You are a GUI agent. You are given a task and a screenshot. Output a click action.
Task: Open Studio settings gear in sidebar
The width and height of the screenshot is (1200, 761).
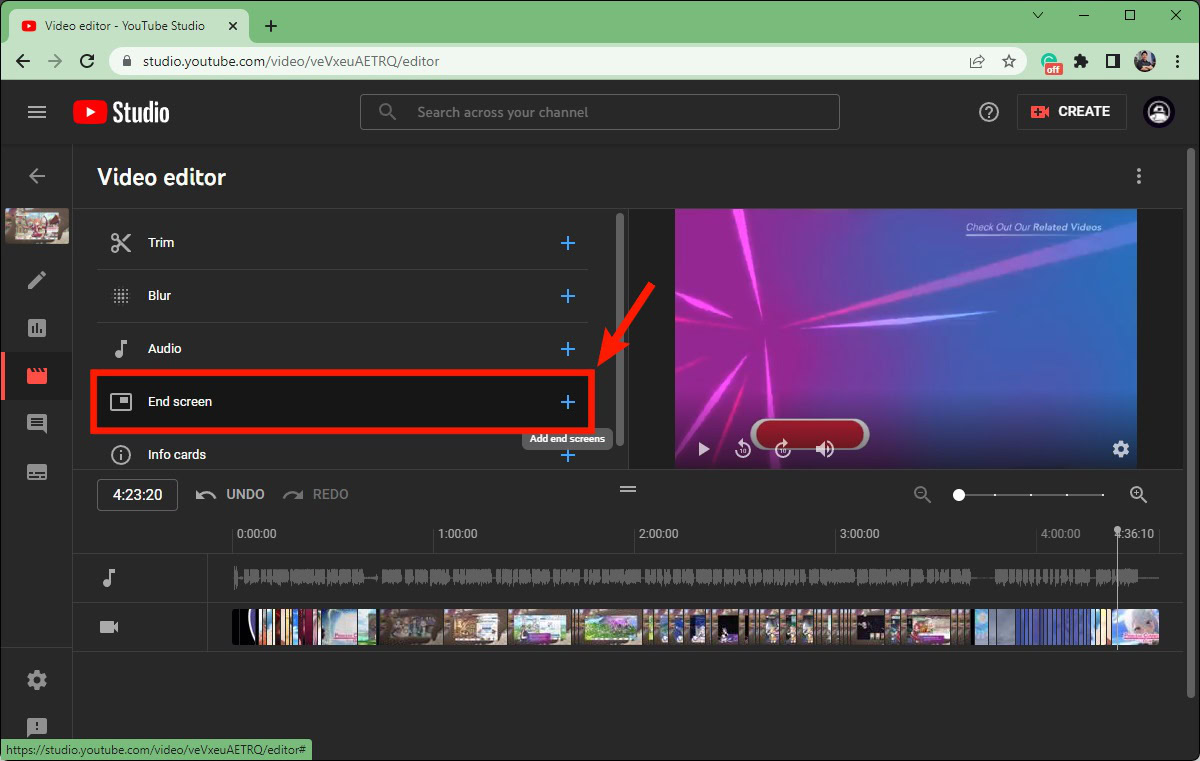pos(37,680)
